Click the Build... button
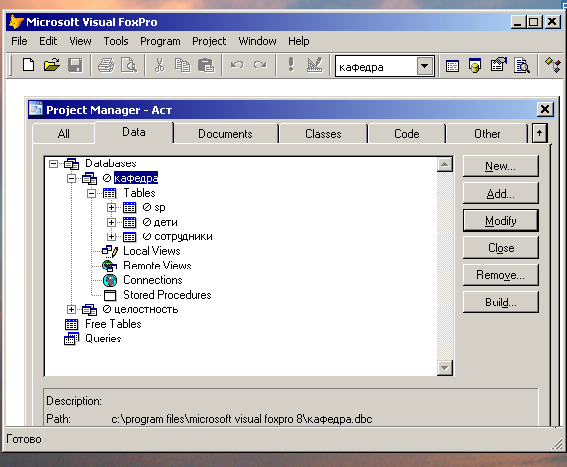Viewport: 567px width, 467px height. (500, 302)
